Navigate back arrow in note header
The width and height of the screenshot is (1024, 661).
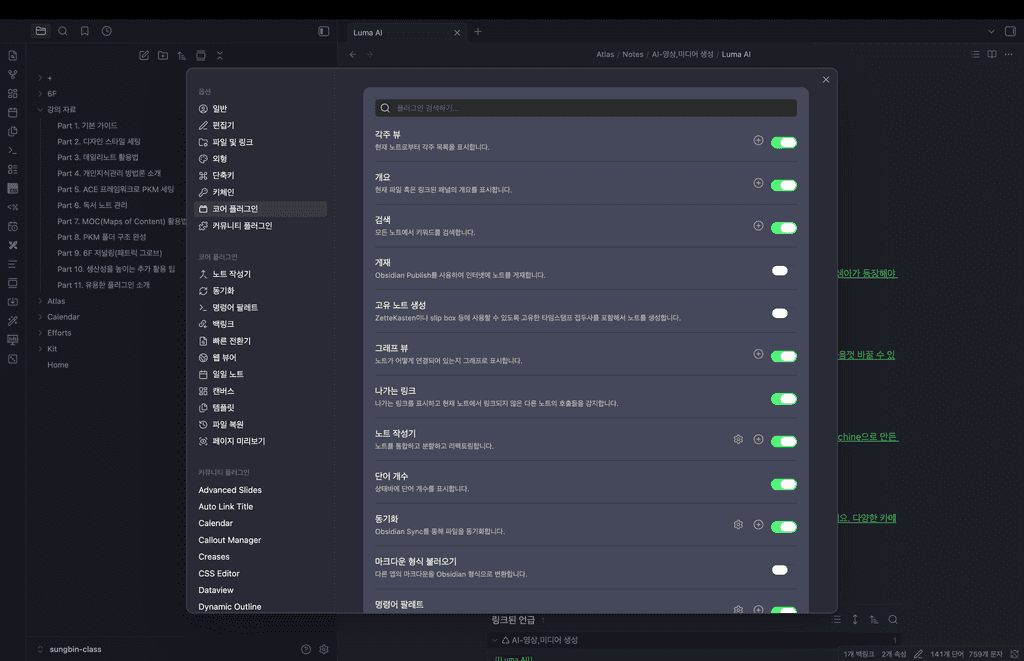pyautogui.click(x=353, y=54)
